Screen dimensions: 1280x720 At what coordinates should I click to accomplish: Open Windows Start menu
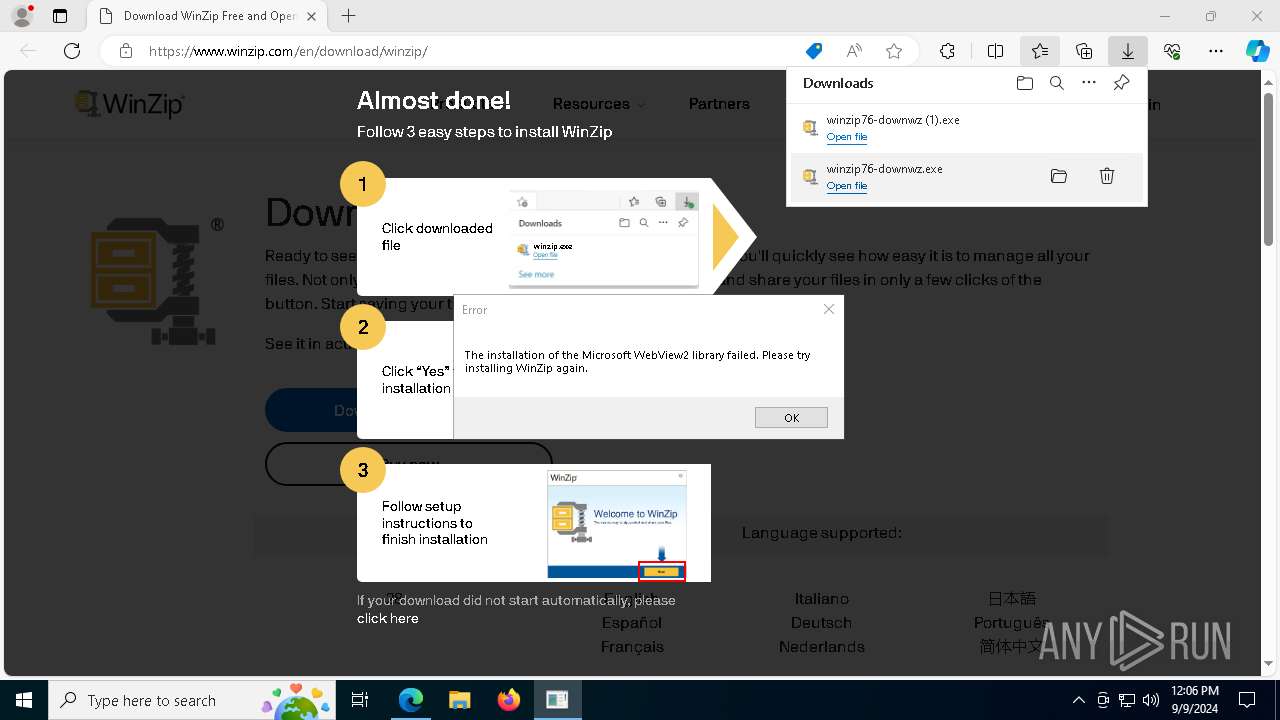point(24,700)
